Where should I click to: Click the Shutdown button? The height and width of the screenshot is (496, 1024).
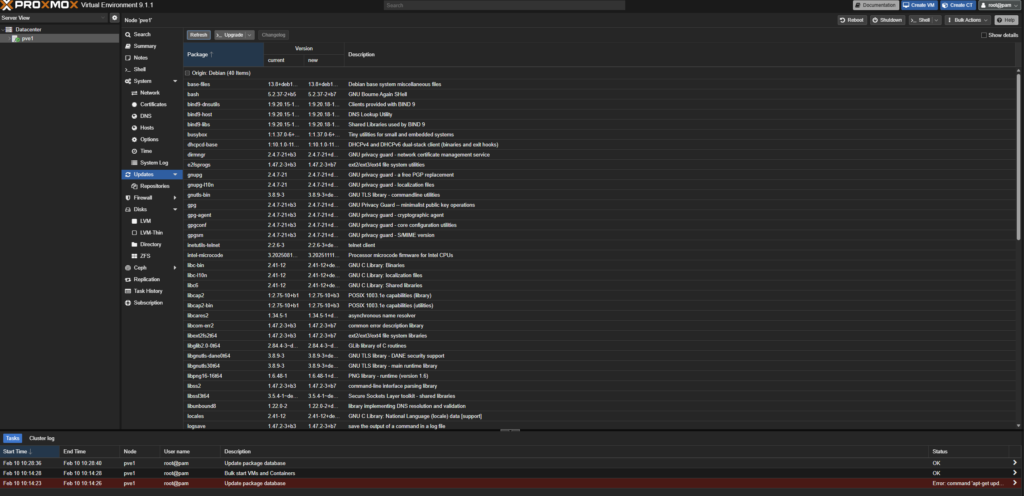click(x=888, y=20)
